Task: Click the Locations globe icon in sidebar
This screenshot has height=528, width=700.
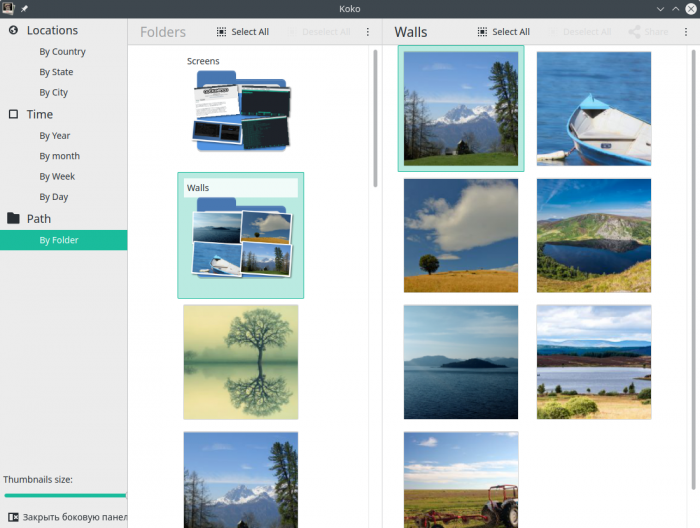Action: 13,30
